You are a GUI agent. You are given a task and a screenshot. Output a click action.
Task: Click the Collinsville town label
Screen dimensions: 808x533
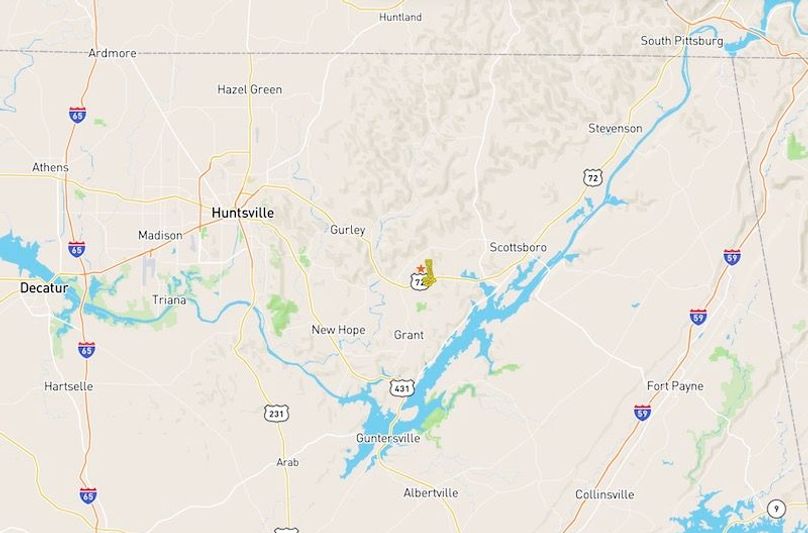[604, 495]
